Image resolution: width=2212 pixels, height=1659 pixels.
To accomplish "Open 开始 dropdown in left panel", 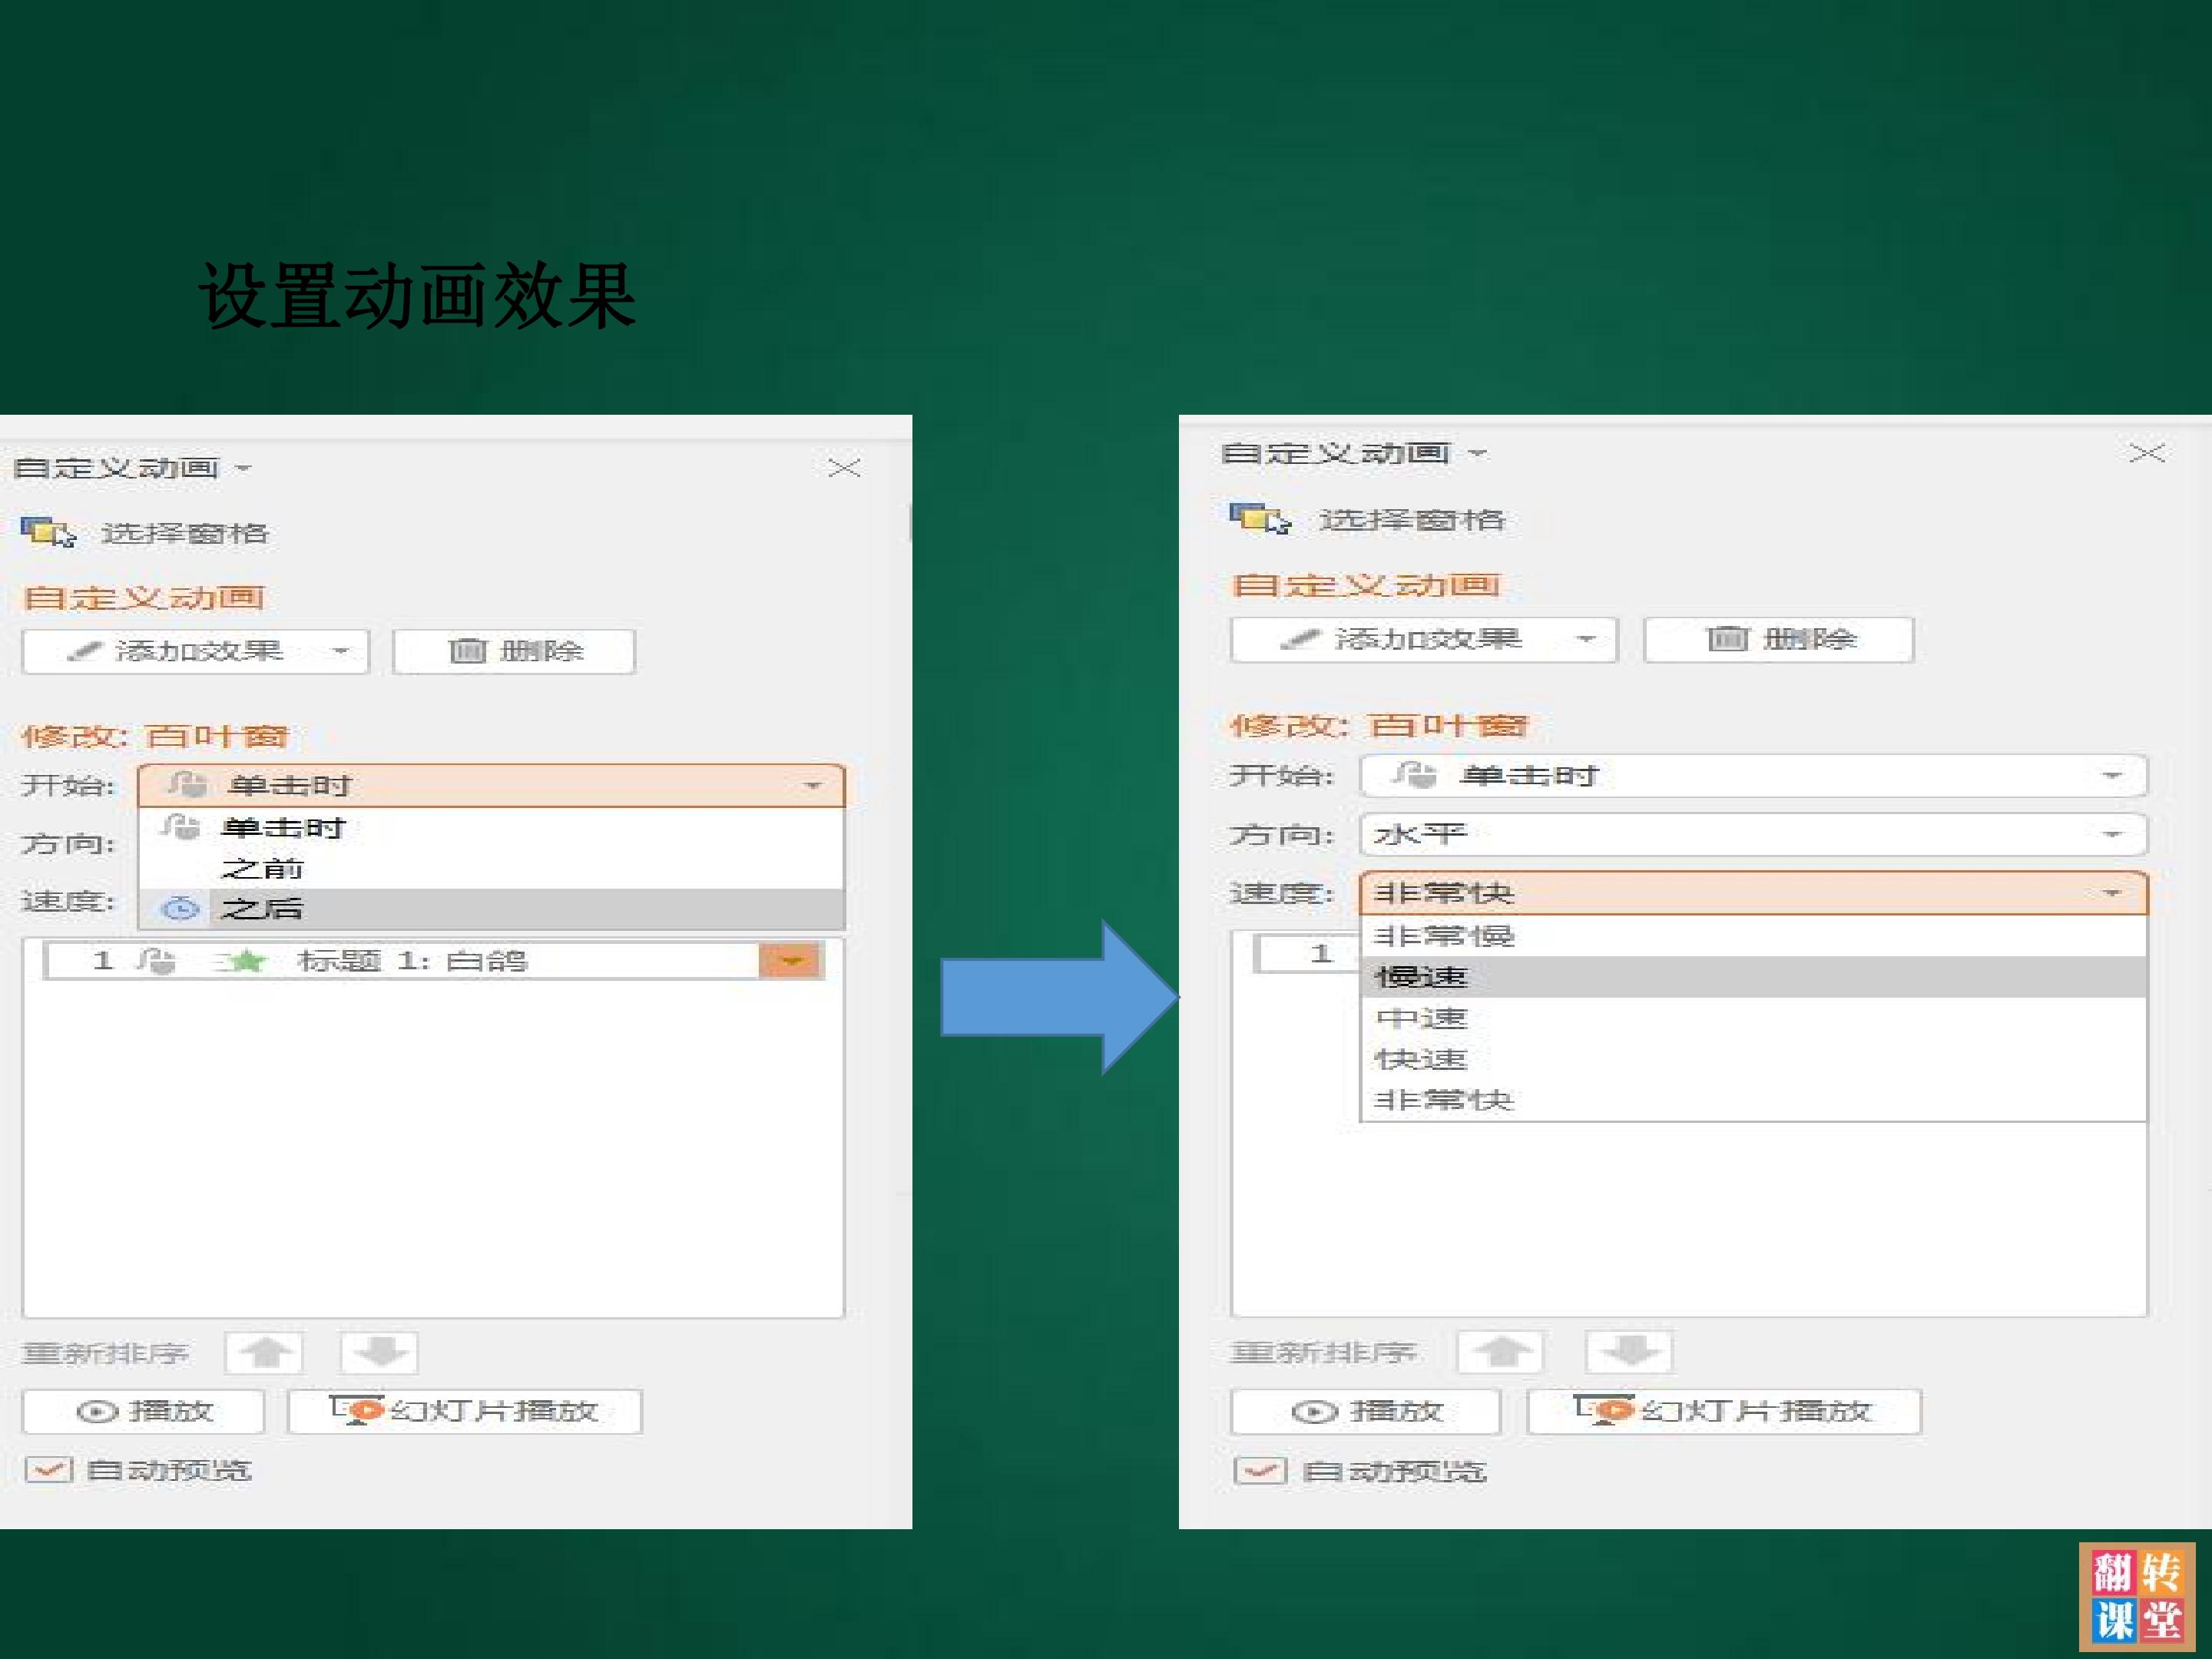I will [x=491, y=786].
